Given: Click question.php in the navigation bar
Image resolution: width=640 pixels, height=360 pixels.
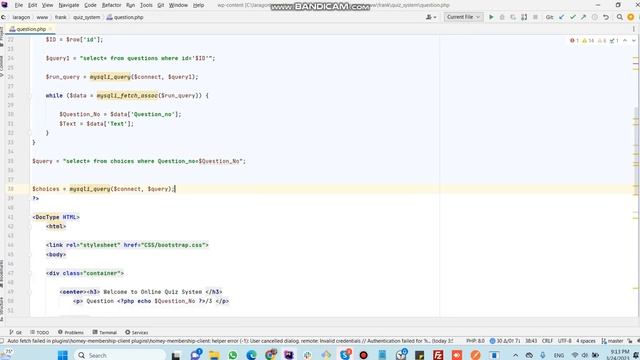Looking at the screenshot, I should (x=125, y=18).
